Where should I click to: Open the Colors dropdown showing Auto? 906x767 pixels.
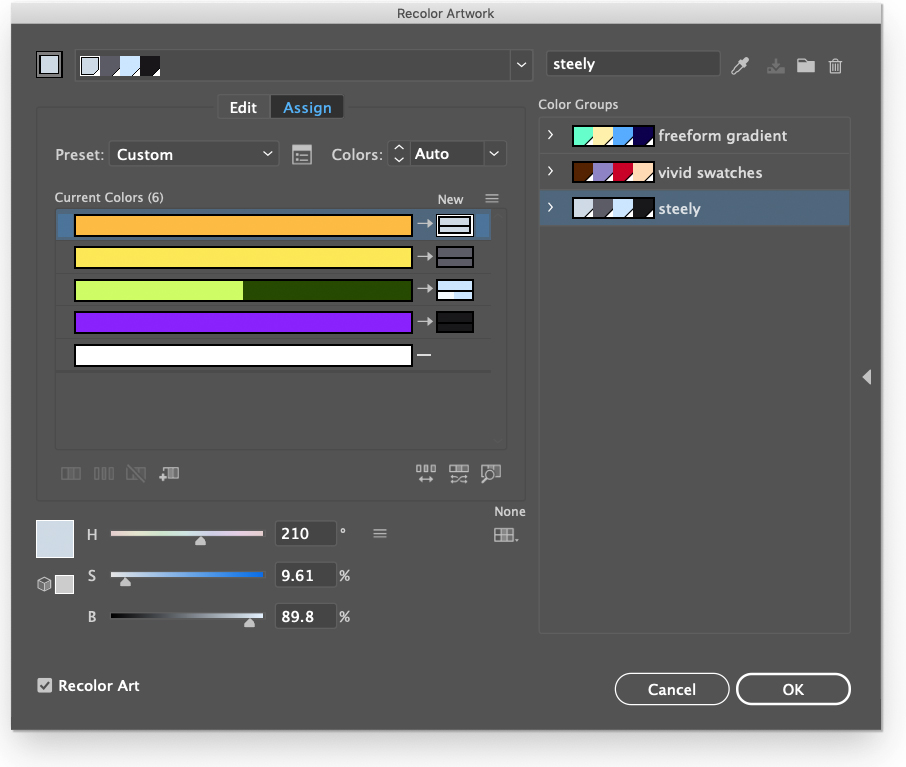pos(458,154)
